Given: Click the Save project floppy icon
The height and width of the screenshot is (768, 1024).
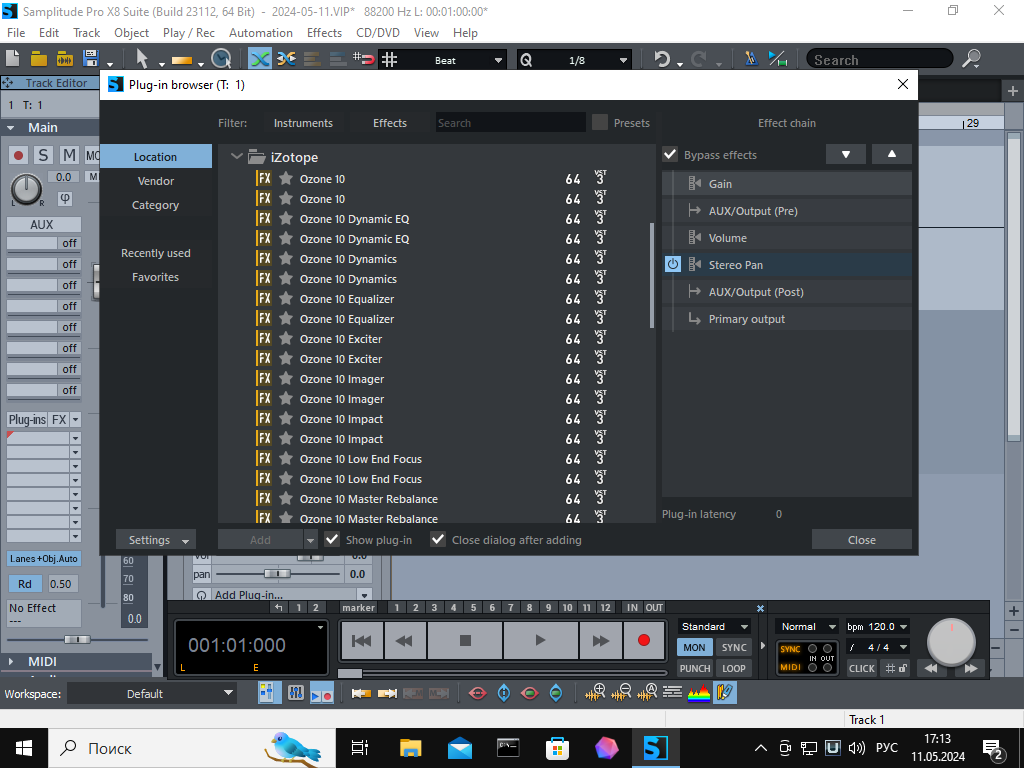Looking at the screenshot, I should click(90, 59).
